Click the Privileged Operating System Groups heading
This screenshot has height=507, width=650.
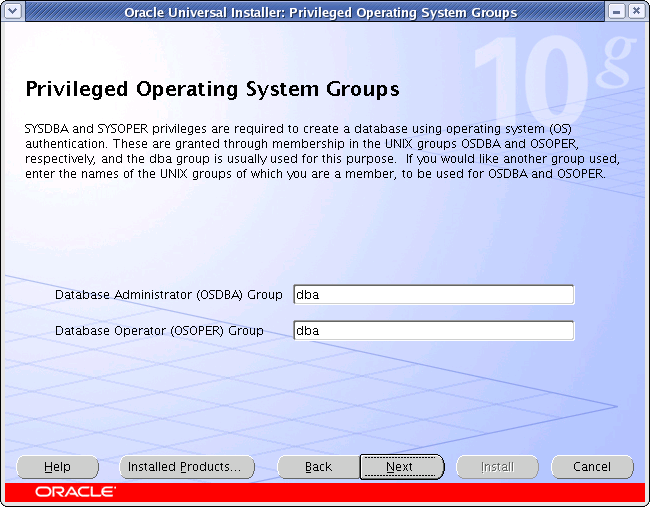212,89
